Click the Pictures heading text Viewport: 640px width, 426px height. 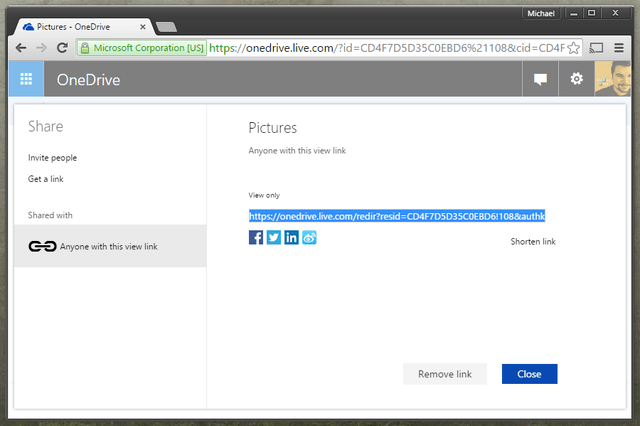[x=273, y=128]
